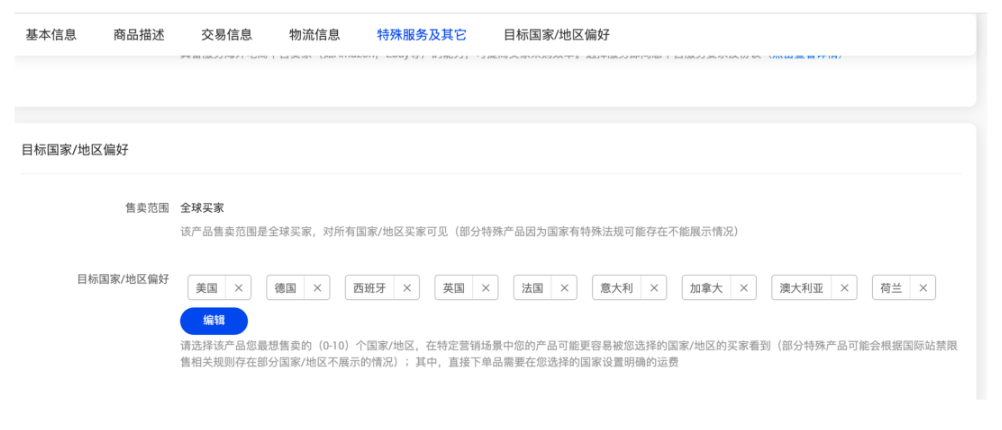
Task: Click the 荷兰 tag label
Action: click(891, 288)
